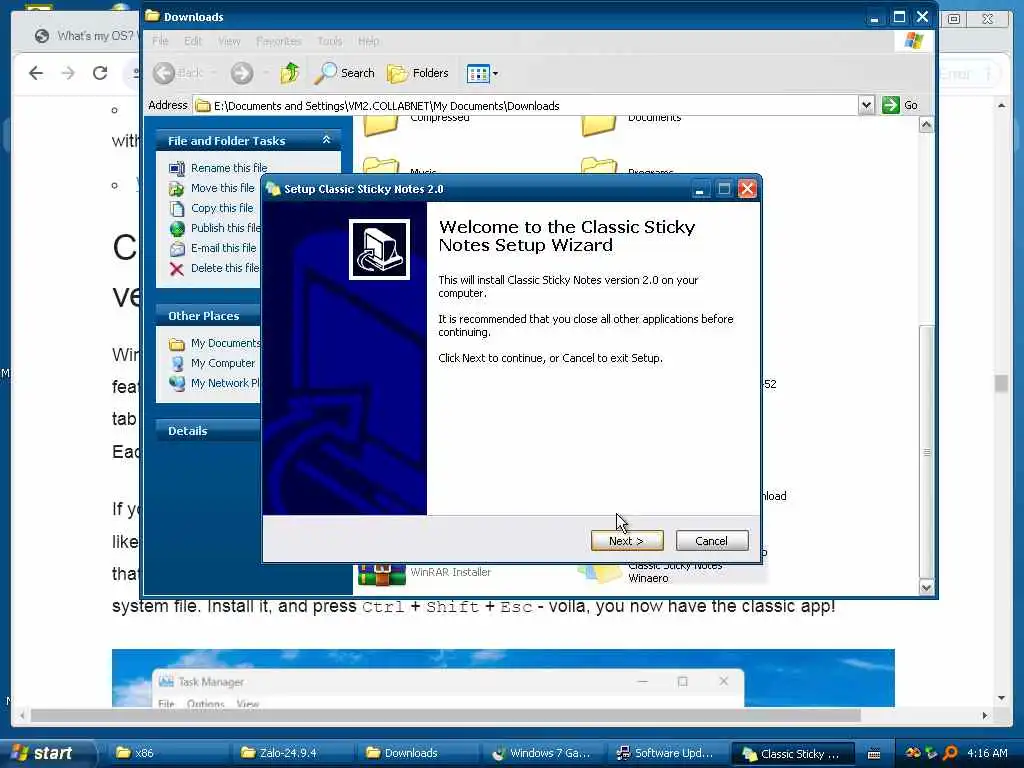The image size is (1024, 768).
Task: Click the Downloads scrollbar down arrow
Action: (926, 587)
